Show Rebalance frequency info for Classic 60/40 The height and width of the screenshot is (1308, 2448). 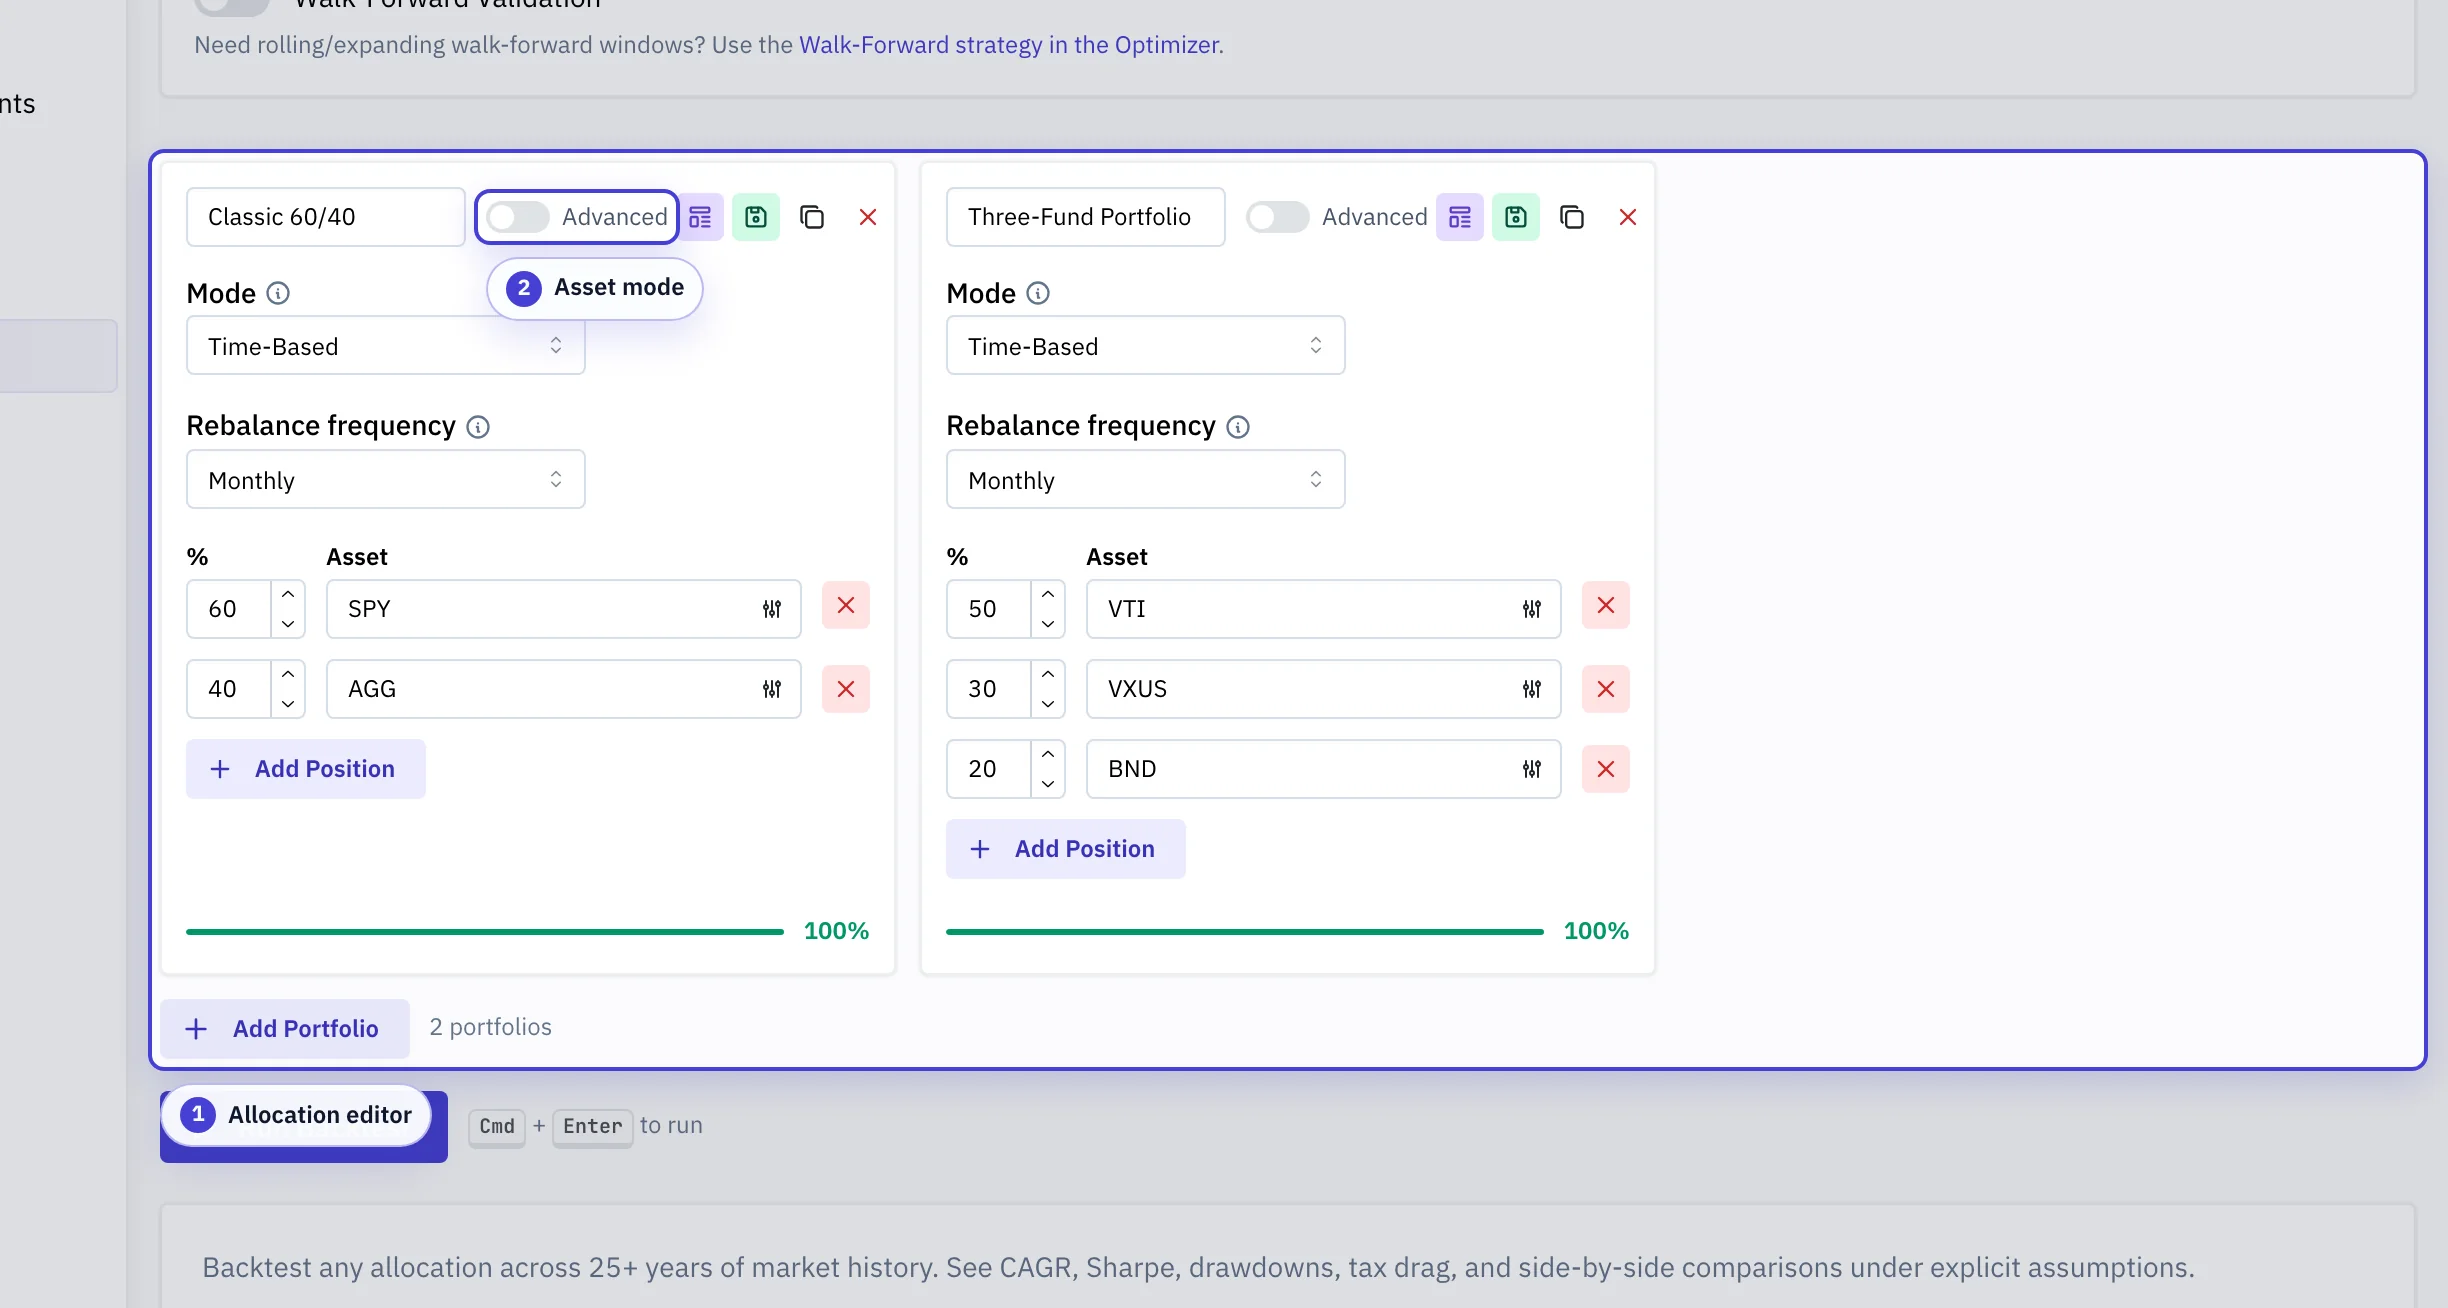(x=478, y=427)
